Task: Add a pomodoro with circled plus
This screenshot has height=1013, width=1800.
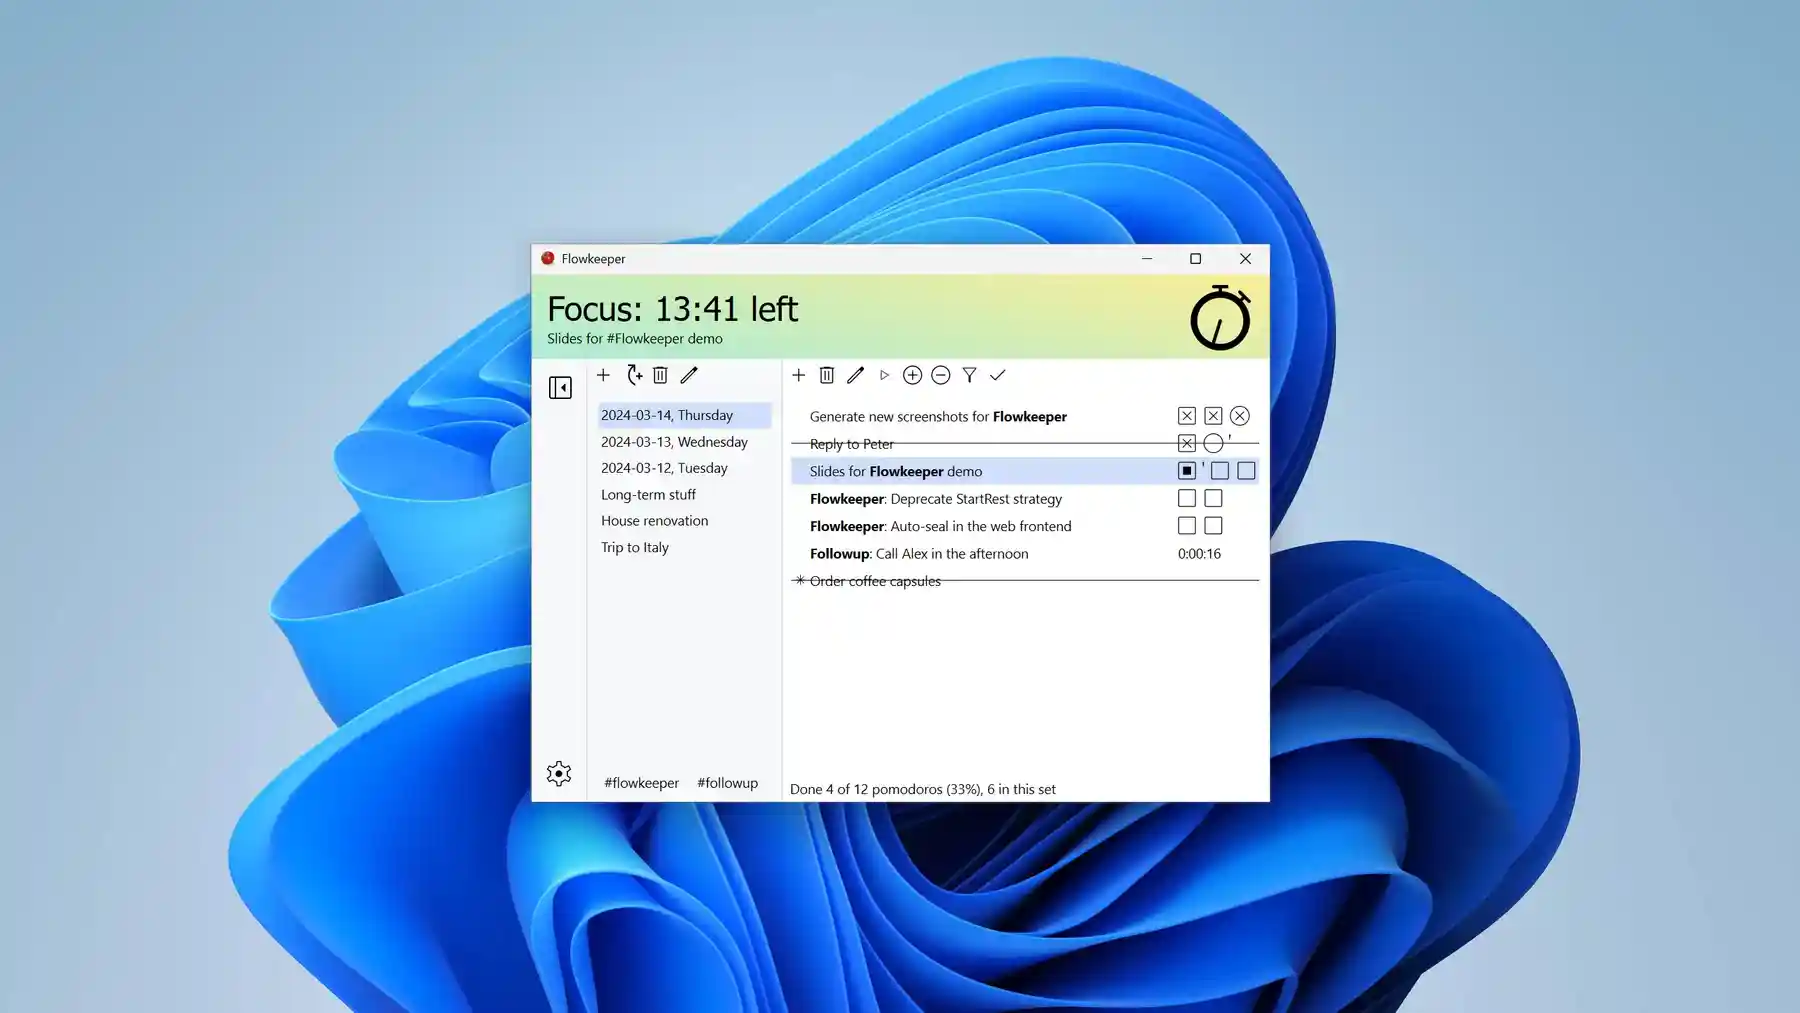Action: tap(912, 375)
